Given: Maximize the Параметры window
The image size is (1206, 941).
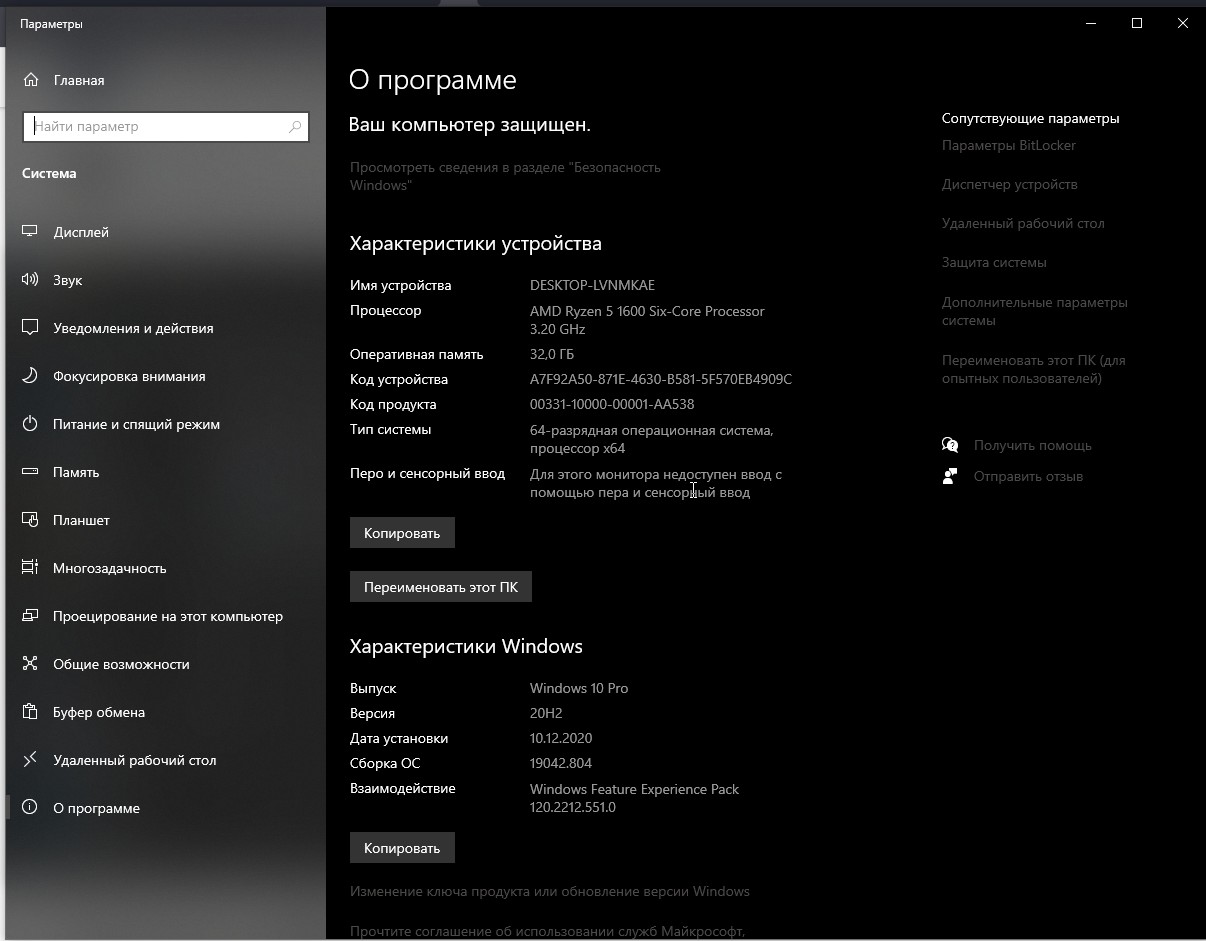Looking at the screenshot, I should (x=1137, y=23).
